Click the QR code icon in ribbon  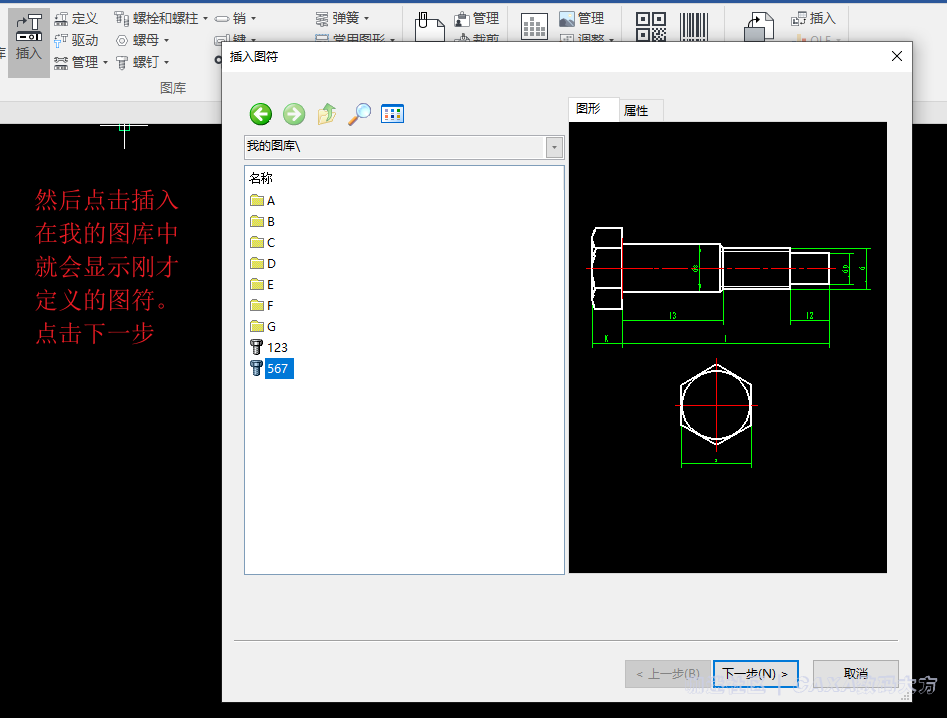click(651, 27)
